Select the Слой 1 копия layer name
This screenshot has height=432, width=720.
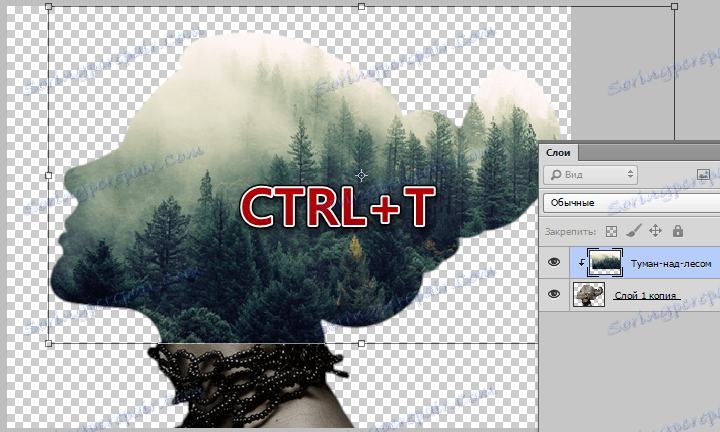[x=645, y=296]
